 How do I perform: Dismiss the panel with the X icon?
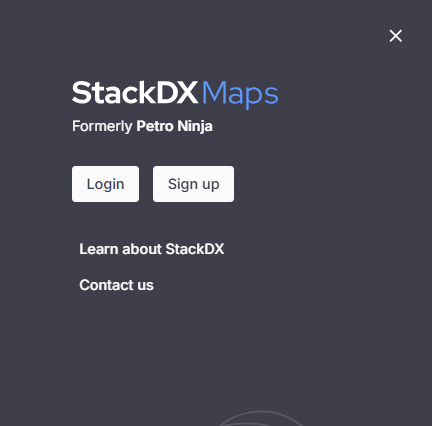click(396, 36)
